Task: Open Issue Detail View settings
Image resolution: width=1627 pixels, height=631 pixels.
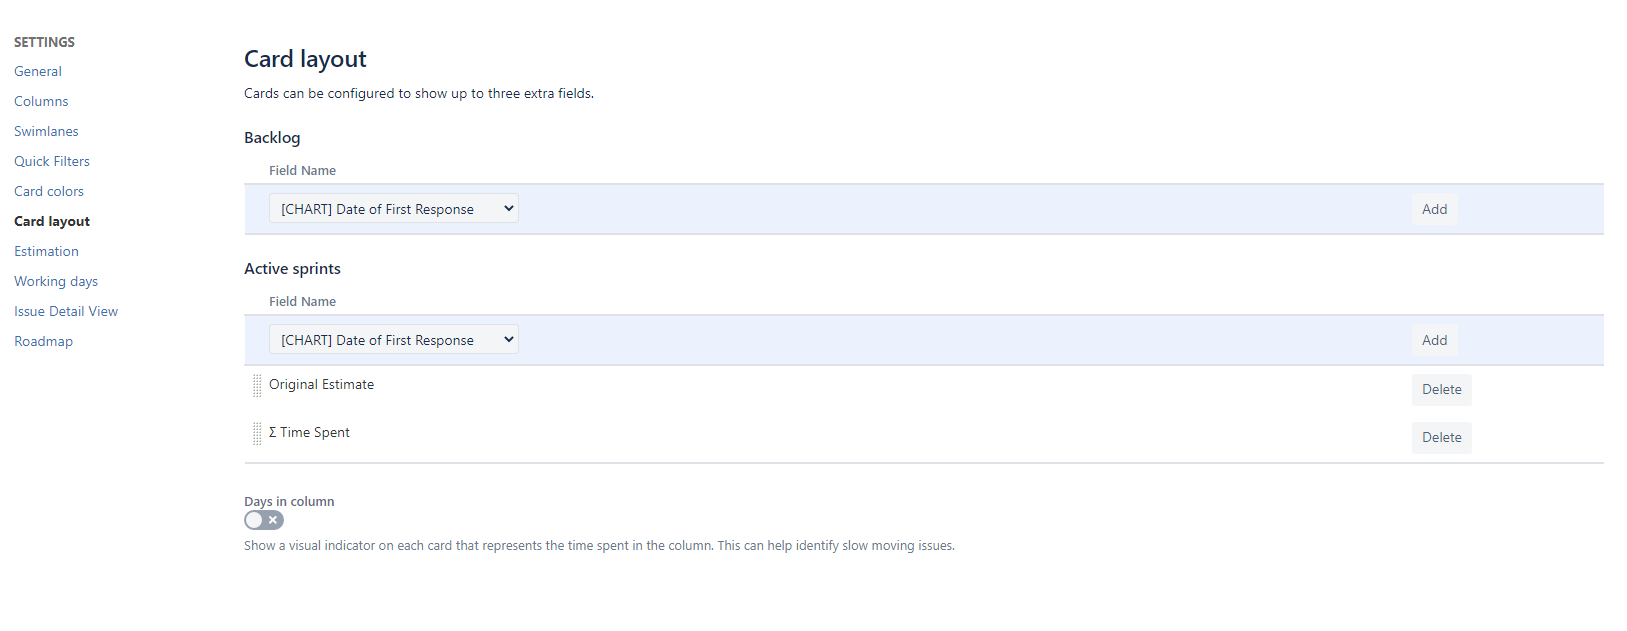Action: pos(66,311)
